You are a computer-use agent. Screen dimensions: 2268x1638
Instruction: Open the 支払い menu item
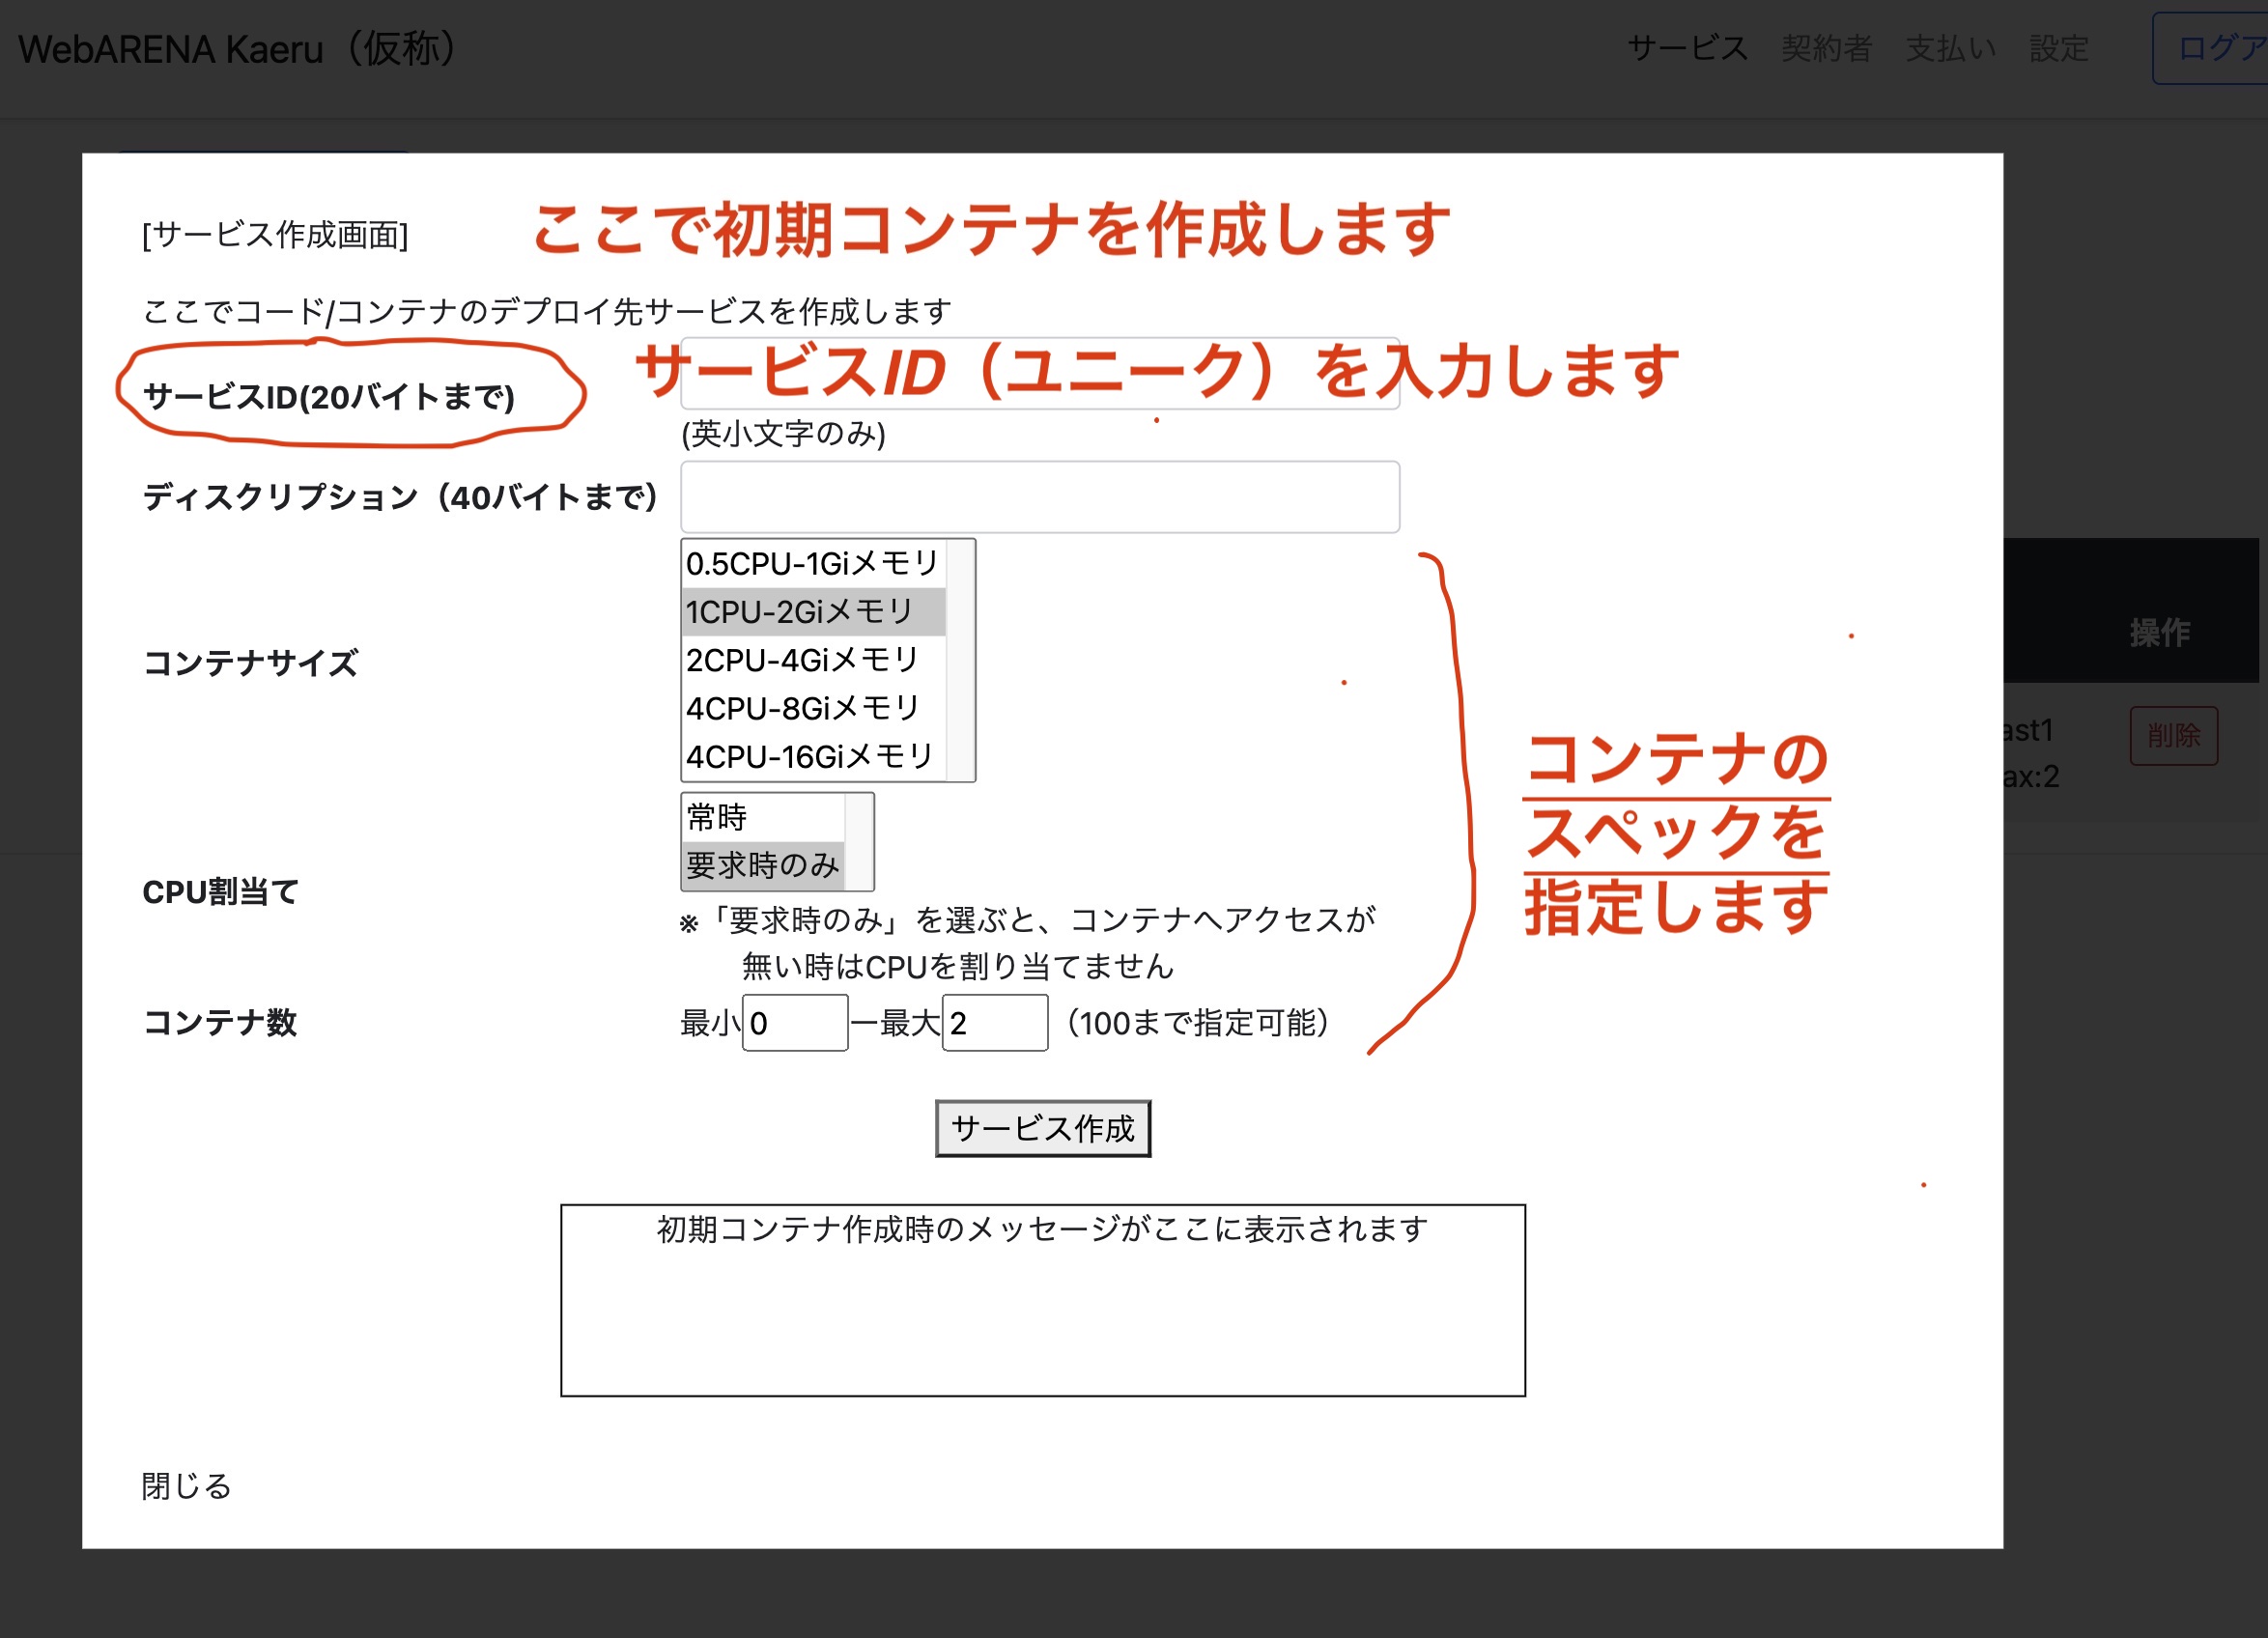point(1950,48)
